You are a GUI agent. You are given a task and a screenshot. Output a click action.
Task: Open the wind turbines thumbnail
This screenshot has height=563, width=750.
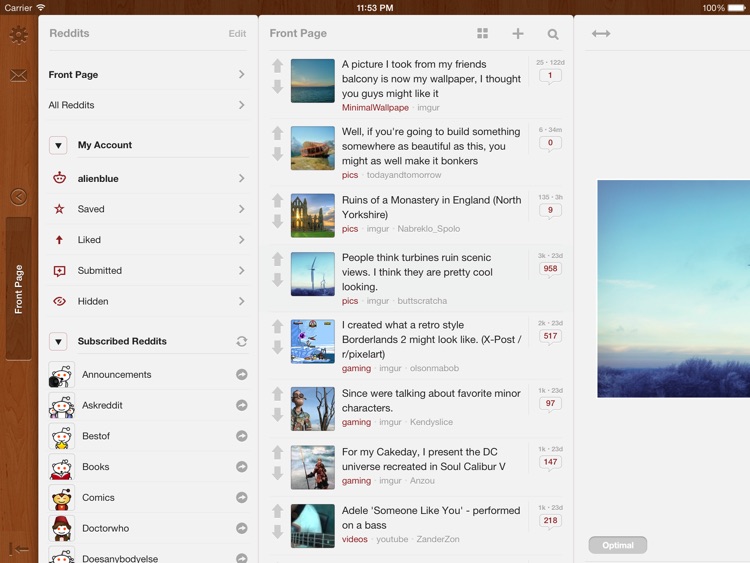tap(313, 274)
